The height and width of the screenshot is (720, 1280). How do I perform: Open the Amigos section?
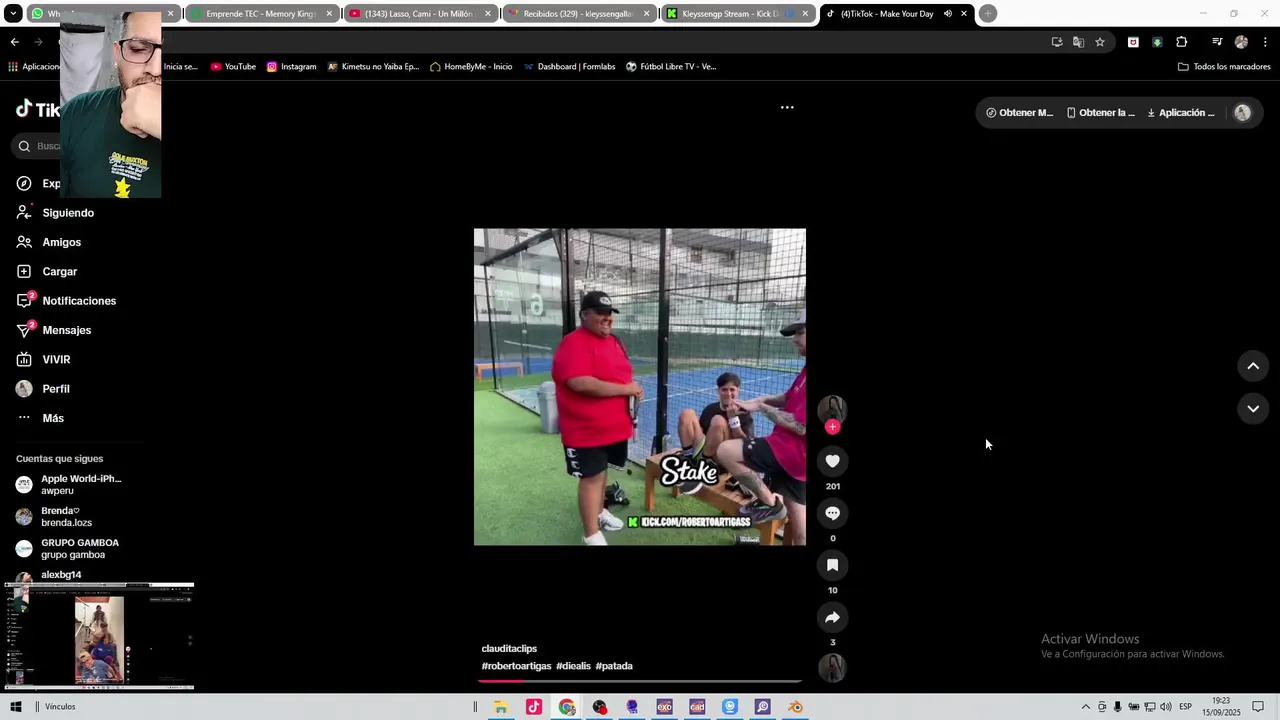tap(61, 242)
